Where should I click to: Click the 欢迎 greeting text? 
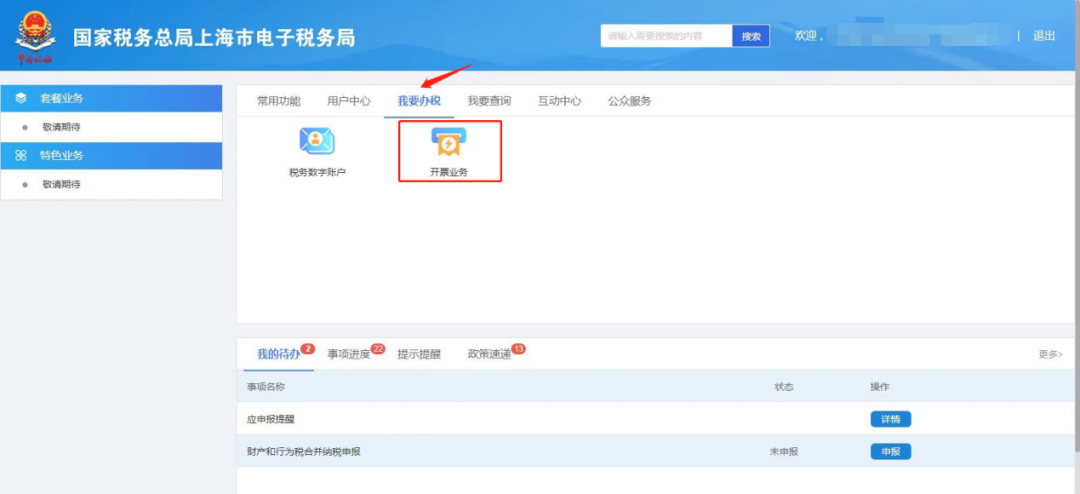coord(809,36)
